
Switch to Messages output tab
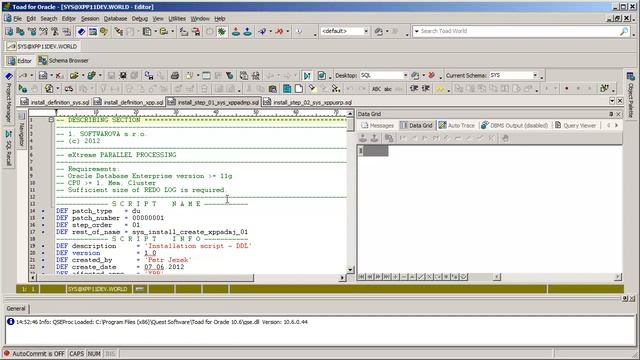[x=377, y=126]
